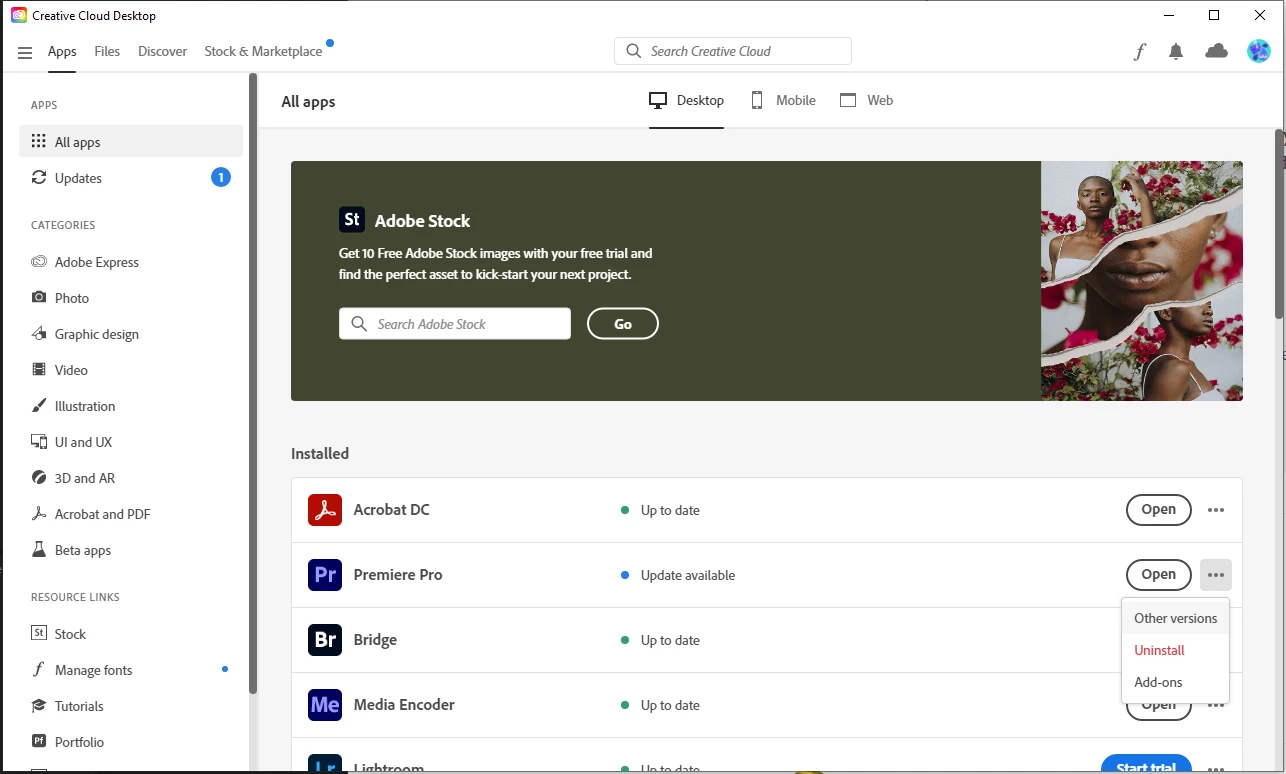Close more options menu for Premiere Pro

(1216, 575)
